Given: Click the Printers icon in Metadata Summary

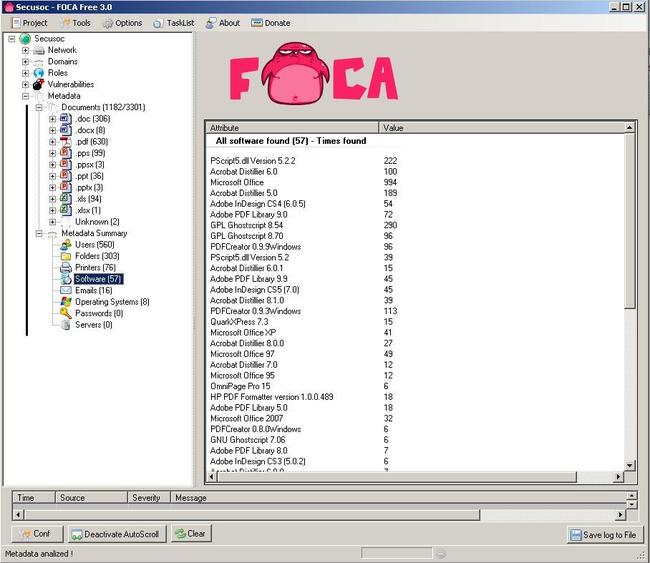Looking at the screenshot, I should click(65, 267).
